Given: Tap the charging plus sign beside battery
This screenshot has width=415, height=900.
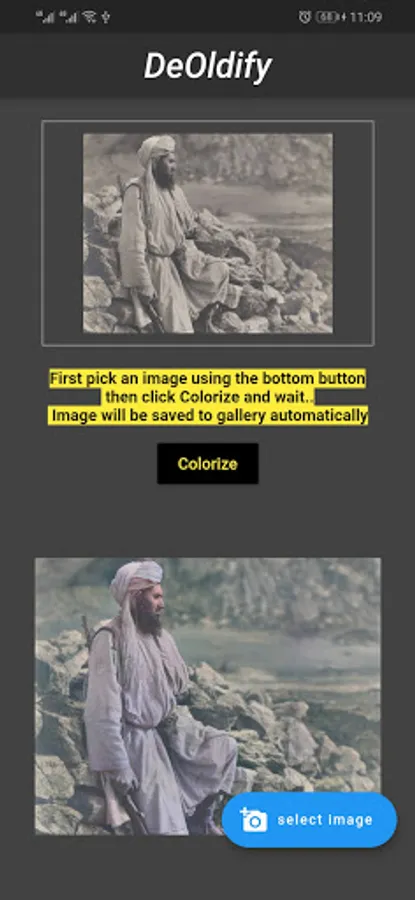Looking at the screenshot, I should click(343, 17).
